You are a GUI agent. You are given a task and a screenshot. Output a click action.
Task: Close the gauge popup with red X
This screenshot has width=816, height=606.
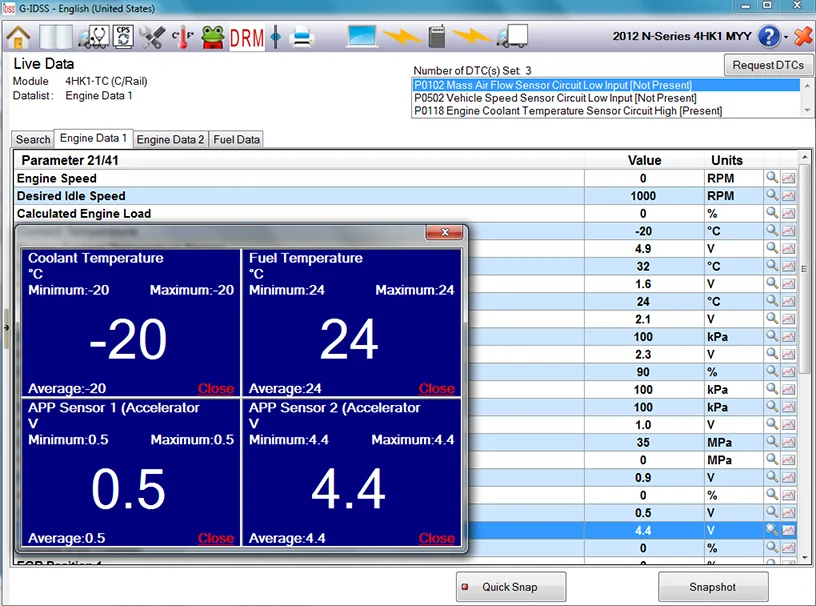tap(444, 232)
